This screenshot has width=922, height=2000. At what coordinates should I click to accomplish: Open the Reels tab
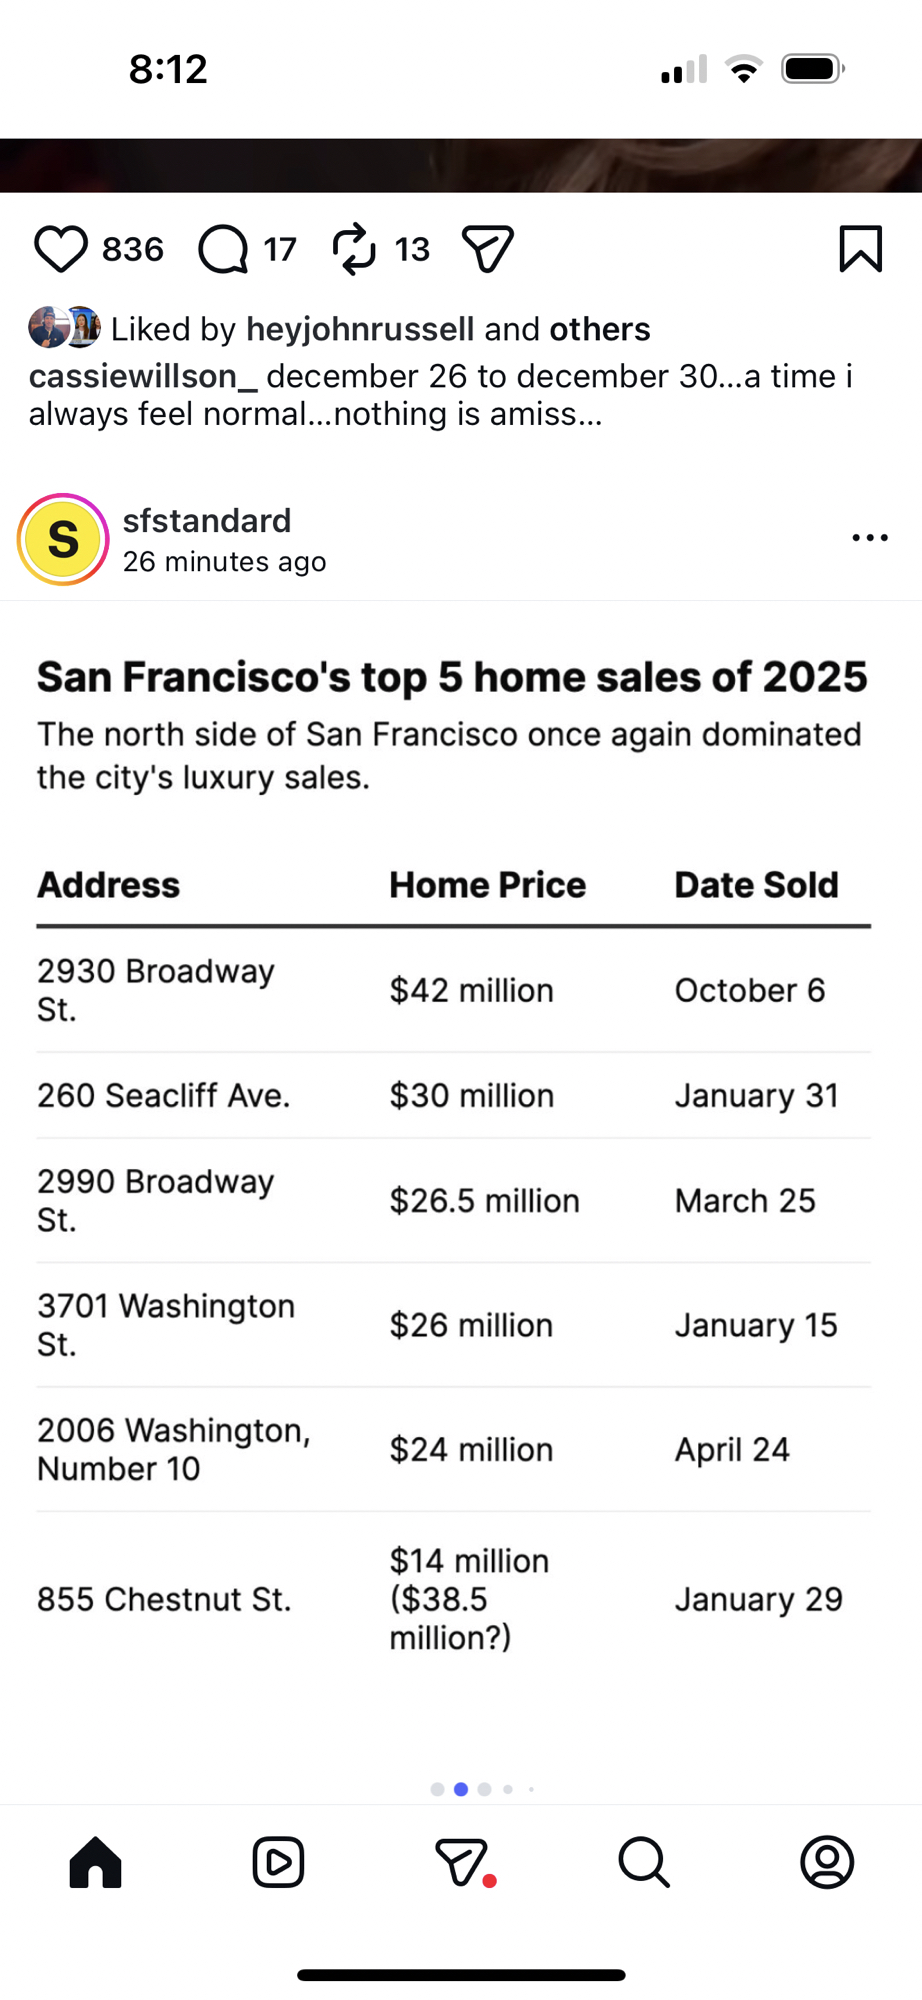click(278, 1862)
